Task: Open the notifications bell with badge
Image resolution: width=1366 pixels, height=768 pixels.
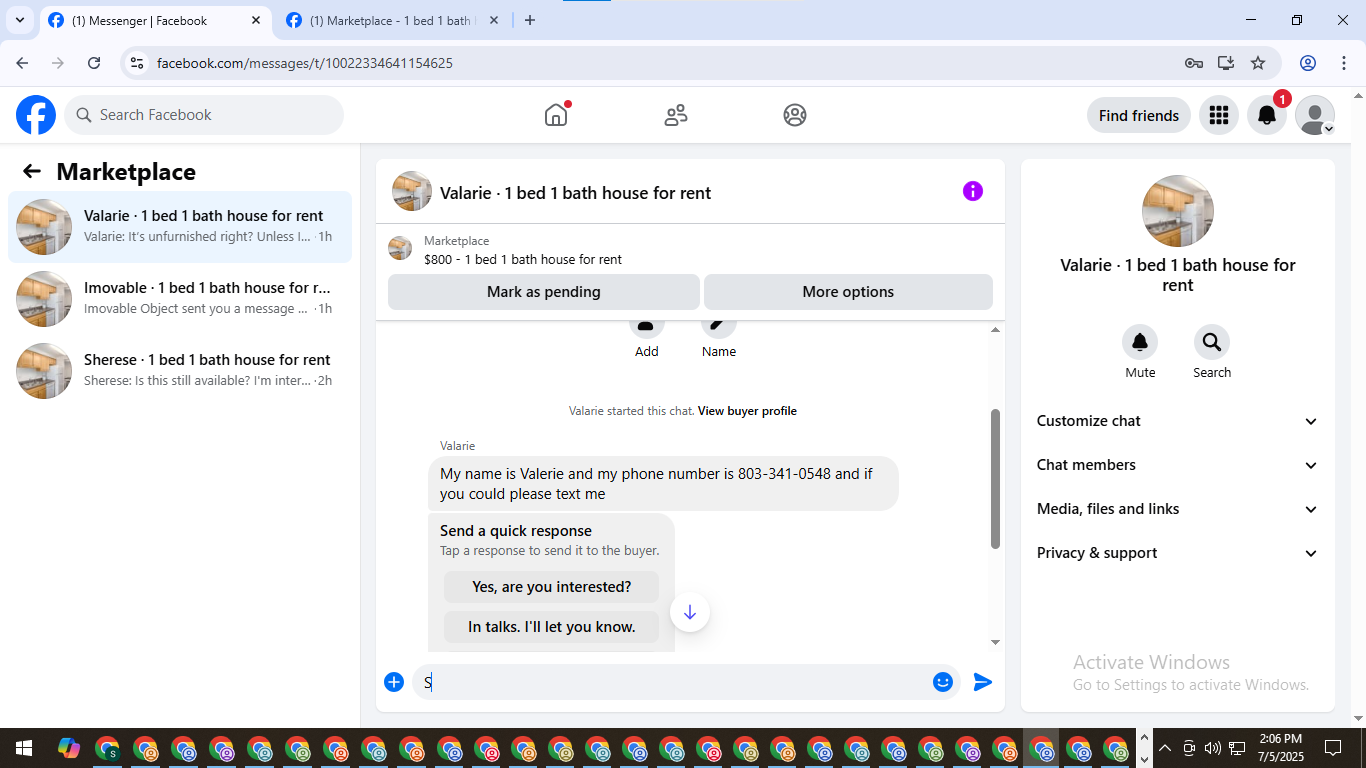Action: pos(1267,115)
